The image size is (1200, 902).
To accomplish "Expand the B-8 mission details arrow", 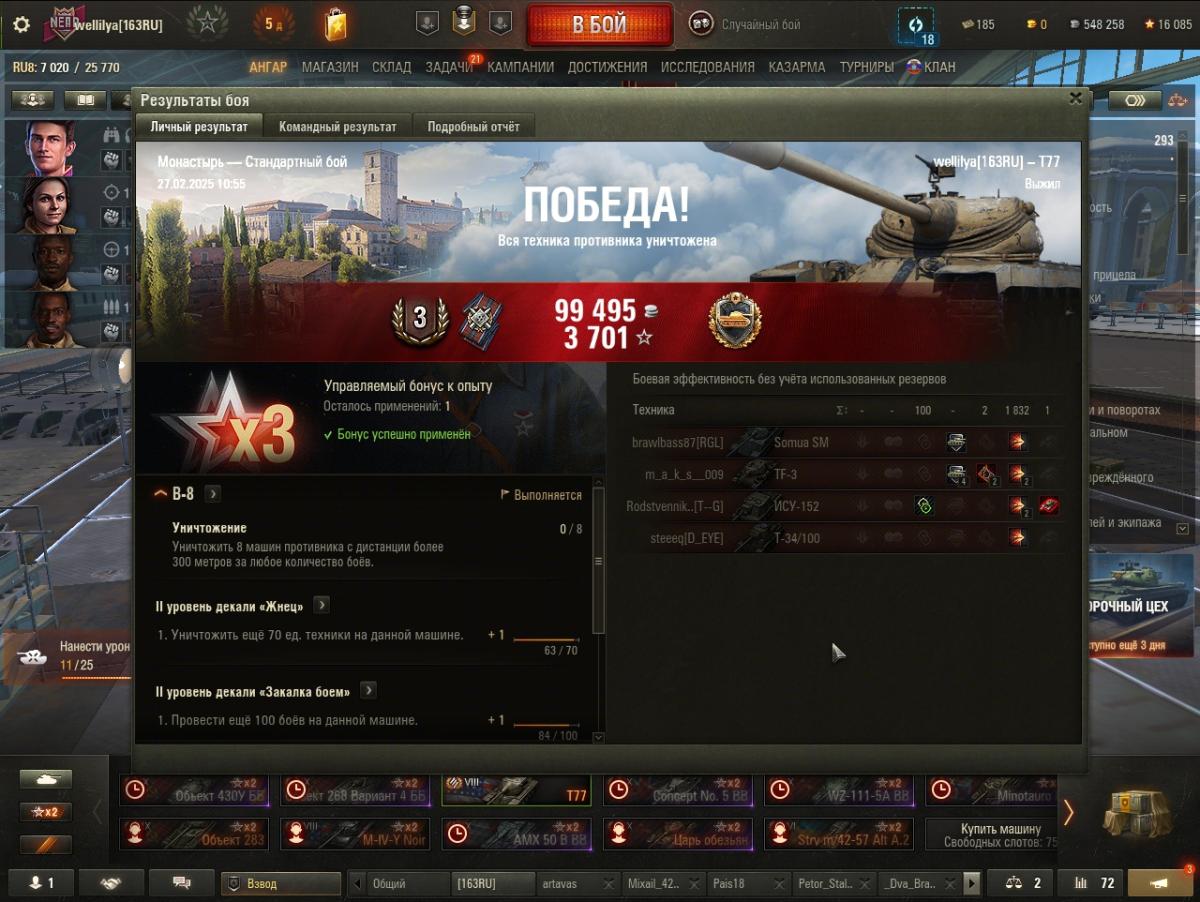I will tap(213, 493).
